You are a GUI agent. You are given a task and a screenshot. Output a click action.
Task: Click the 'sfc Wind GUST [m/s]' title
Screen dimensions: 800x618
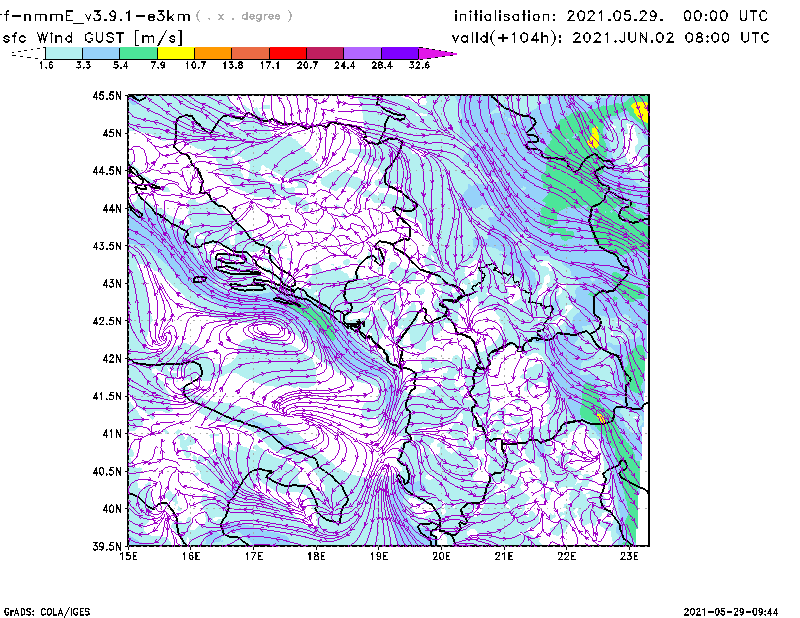[92, 38]
